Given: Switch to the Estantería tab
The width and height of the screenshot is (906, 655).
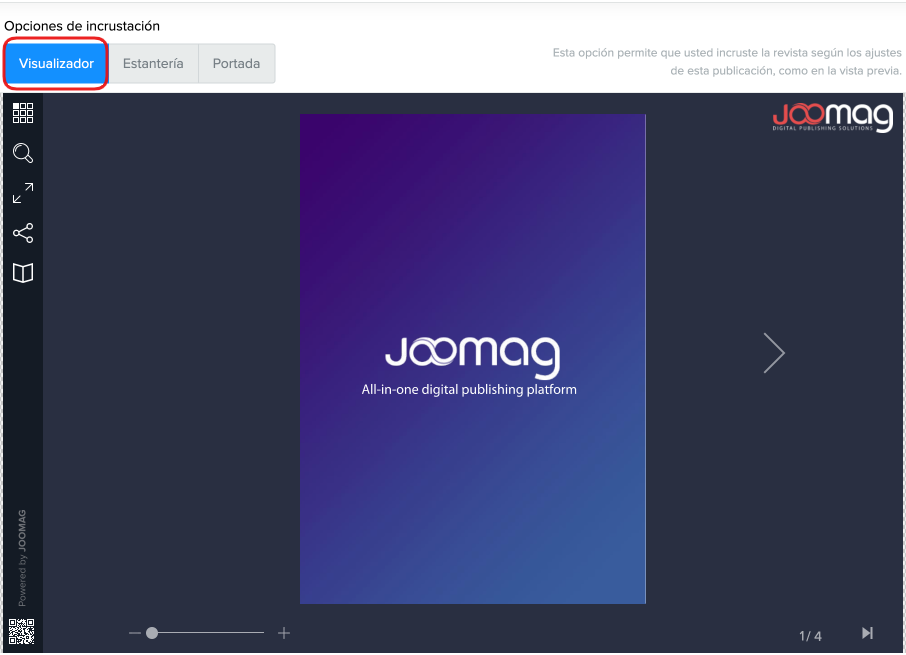Looking at the screenshot, I should coord(153,64).
